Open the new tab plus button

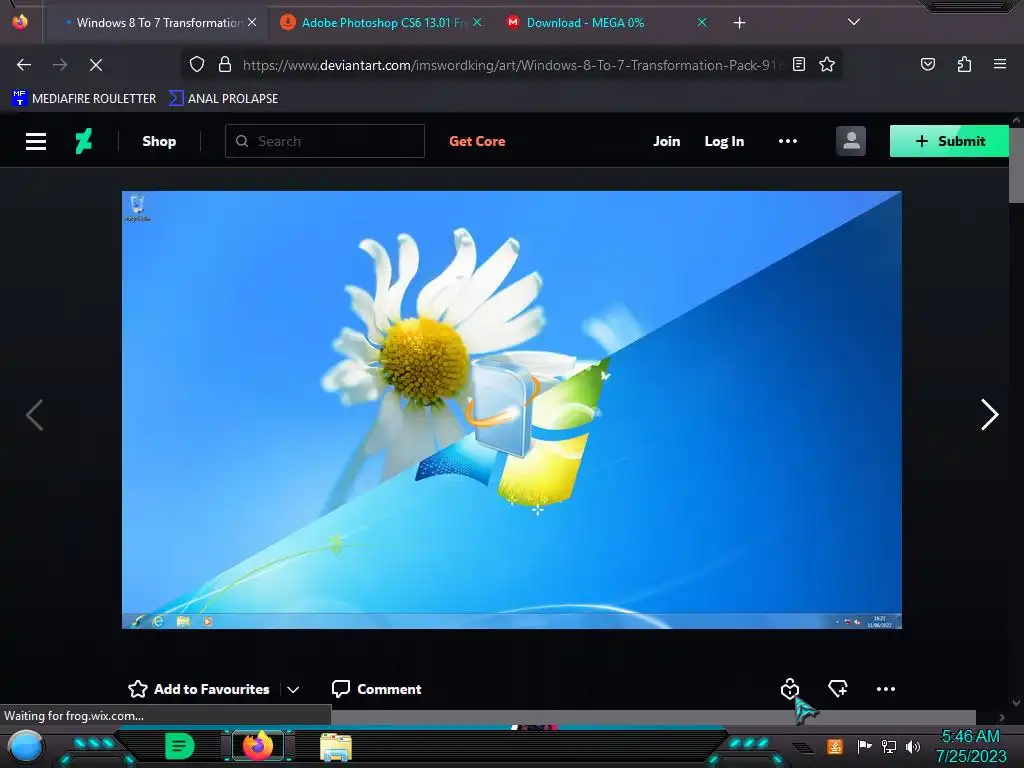click(x=739, y=23)
